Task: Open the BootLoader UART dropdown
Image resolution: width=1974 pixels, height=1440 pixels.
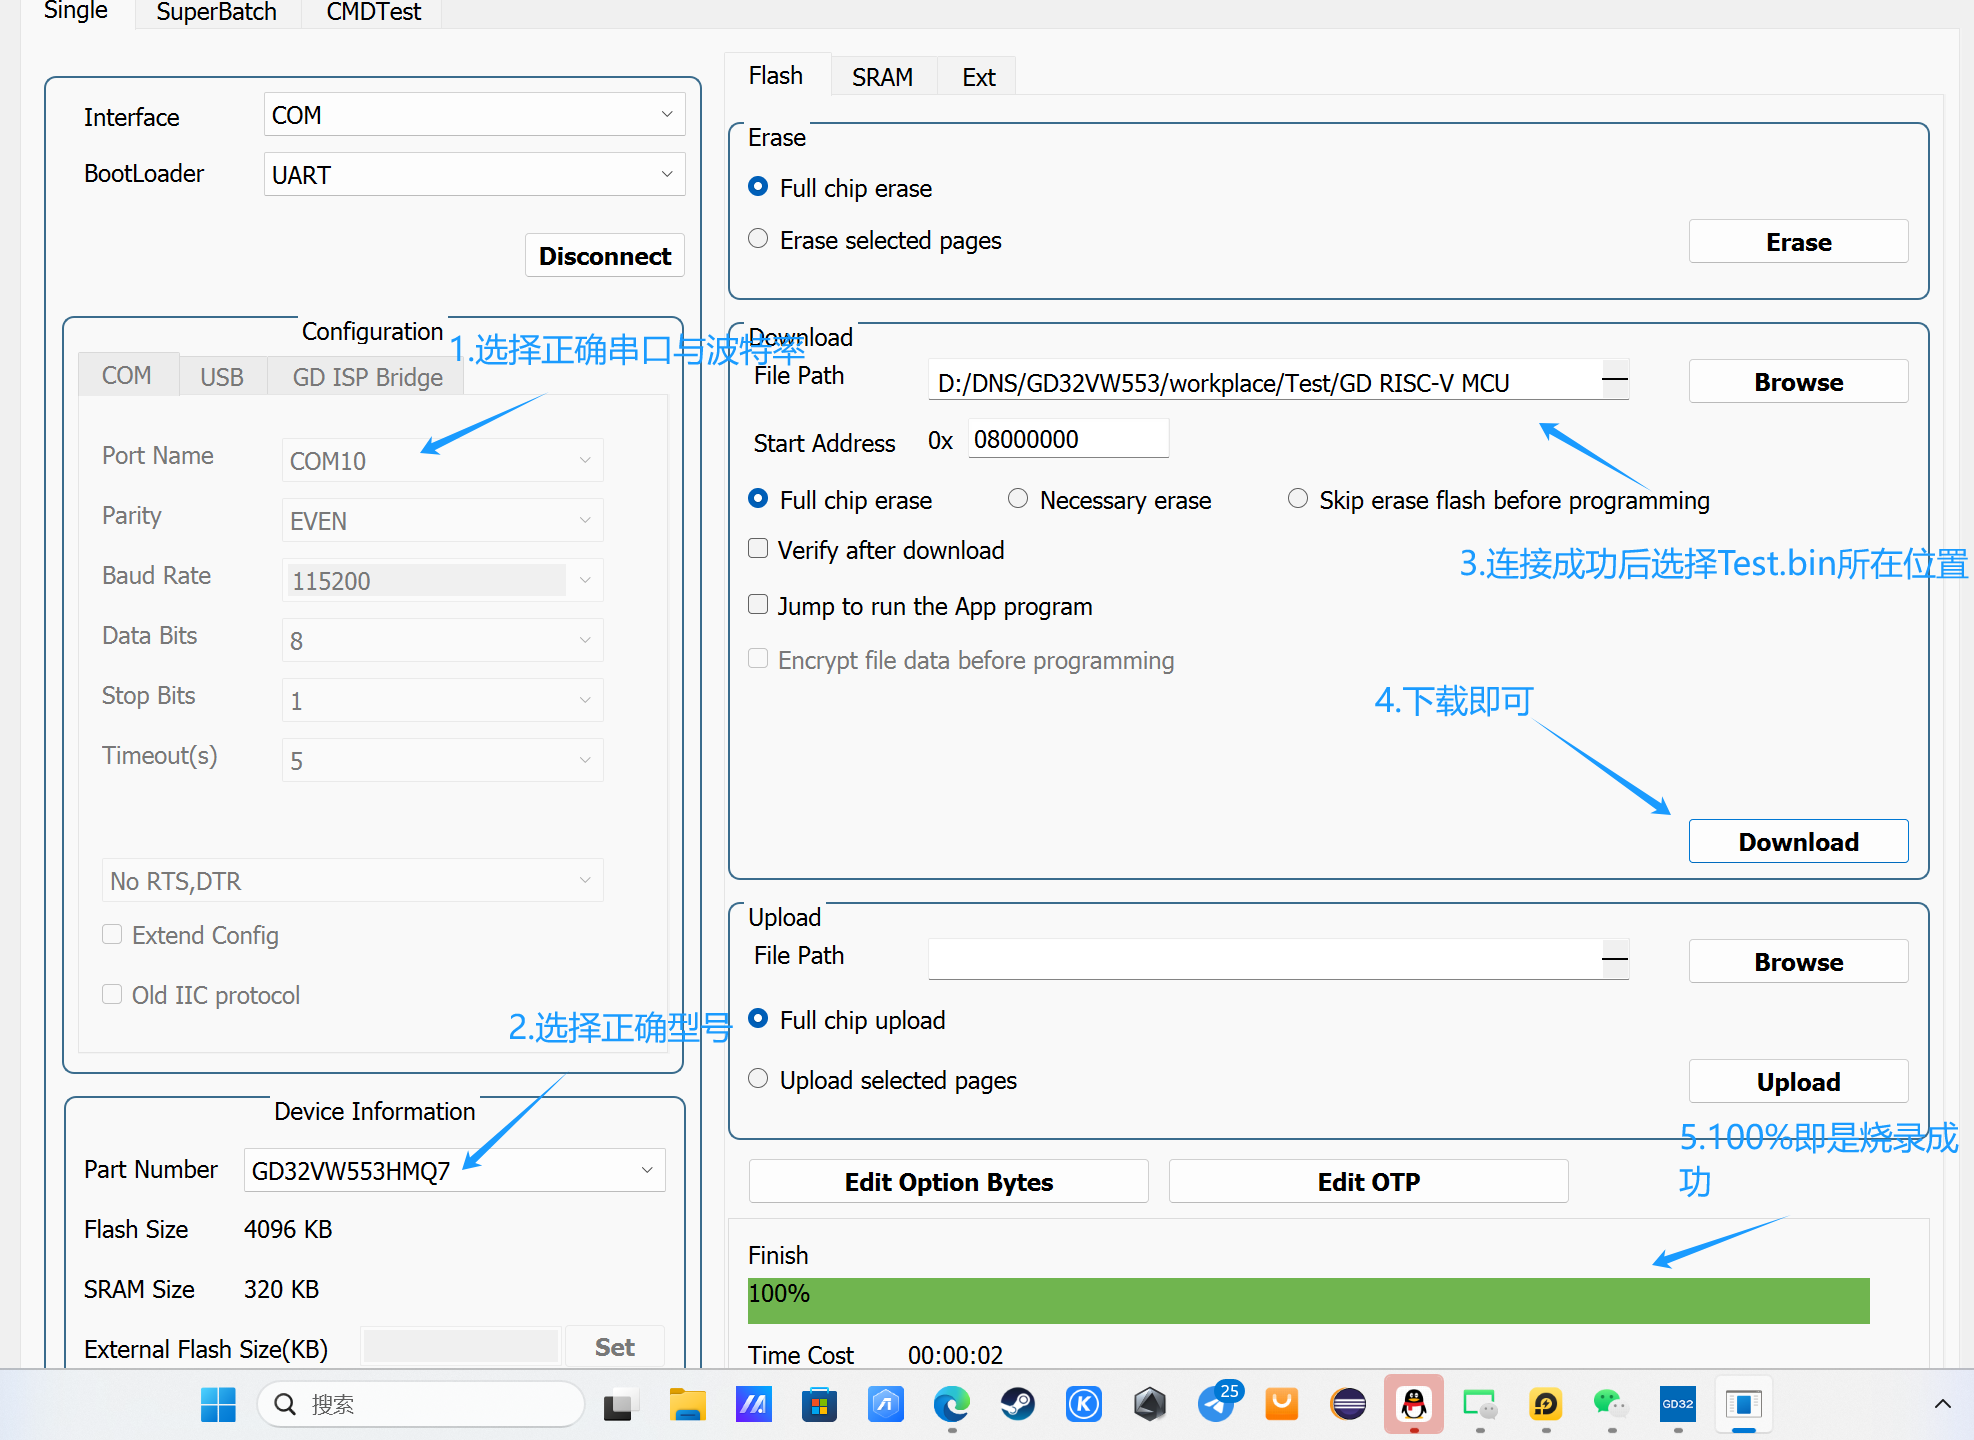Action: pos(474,175)
